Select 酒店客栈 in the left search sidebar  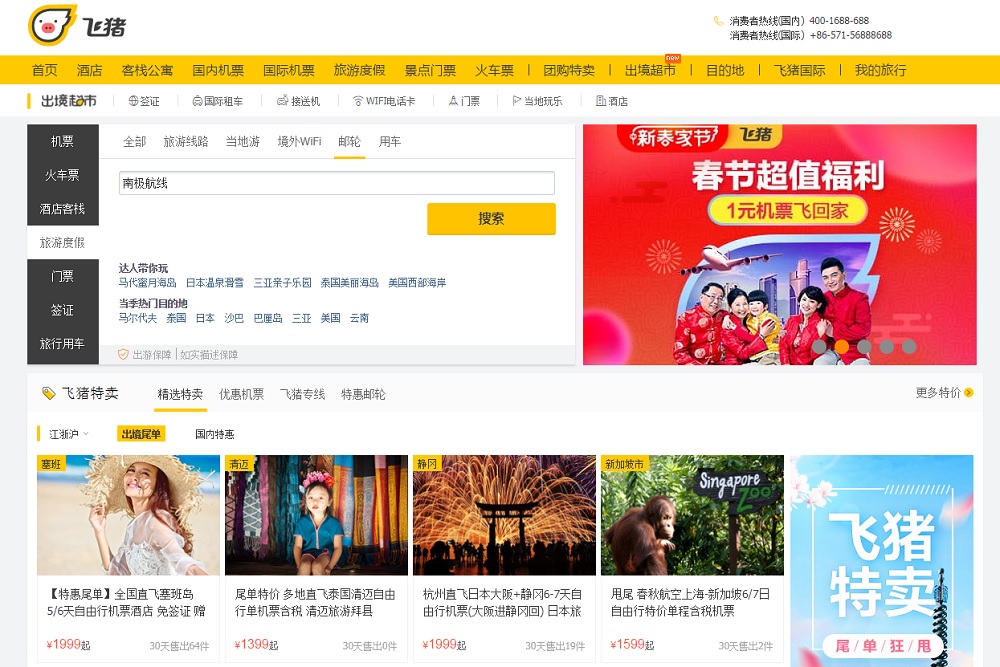(x=62, y=209)
